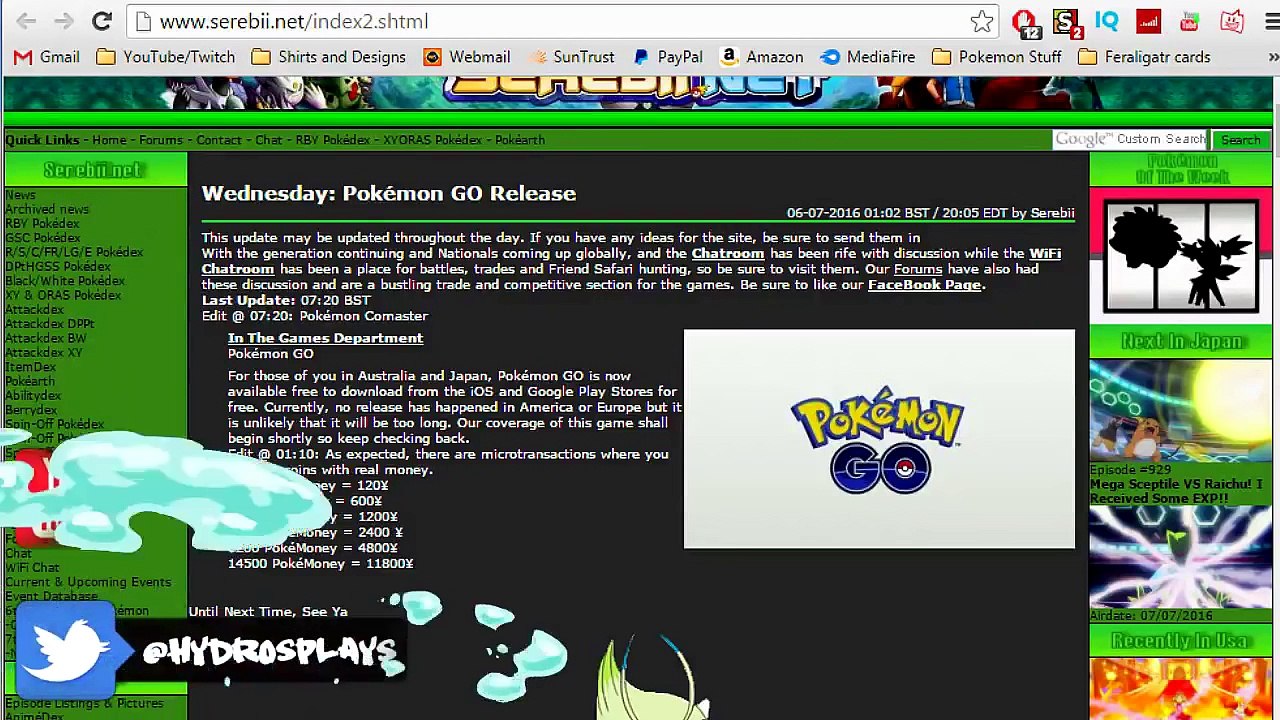Reload the Serebii page
The height and width of the screenshot is (720, 1280).
coord(101,21)
